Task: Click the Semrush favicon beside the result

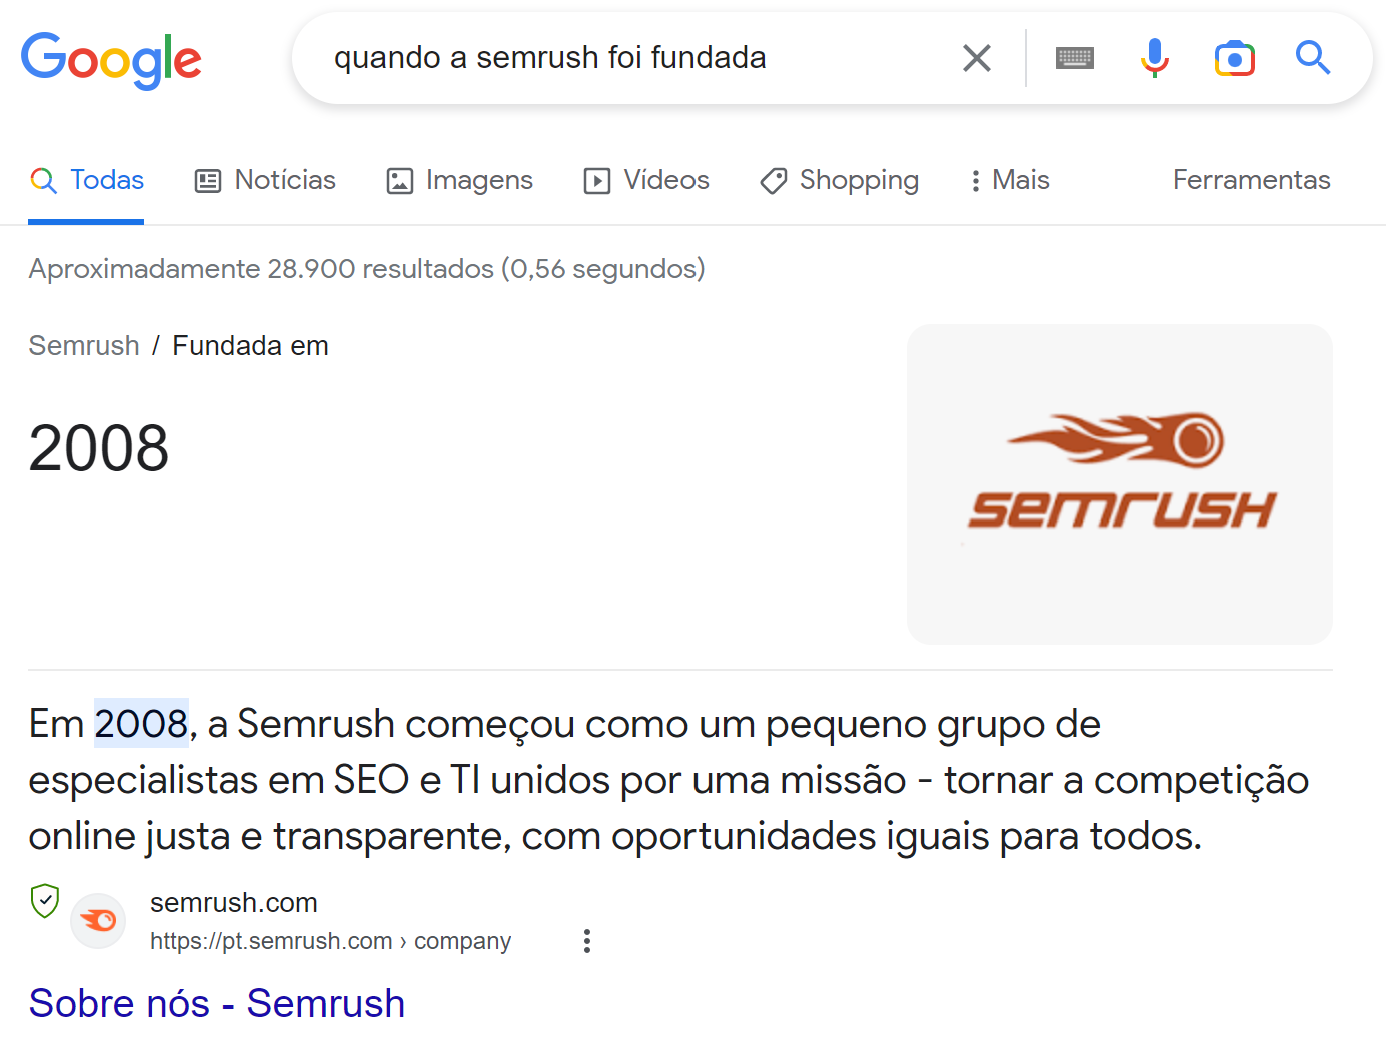Action: 98,920
